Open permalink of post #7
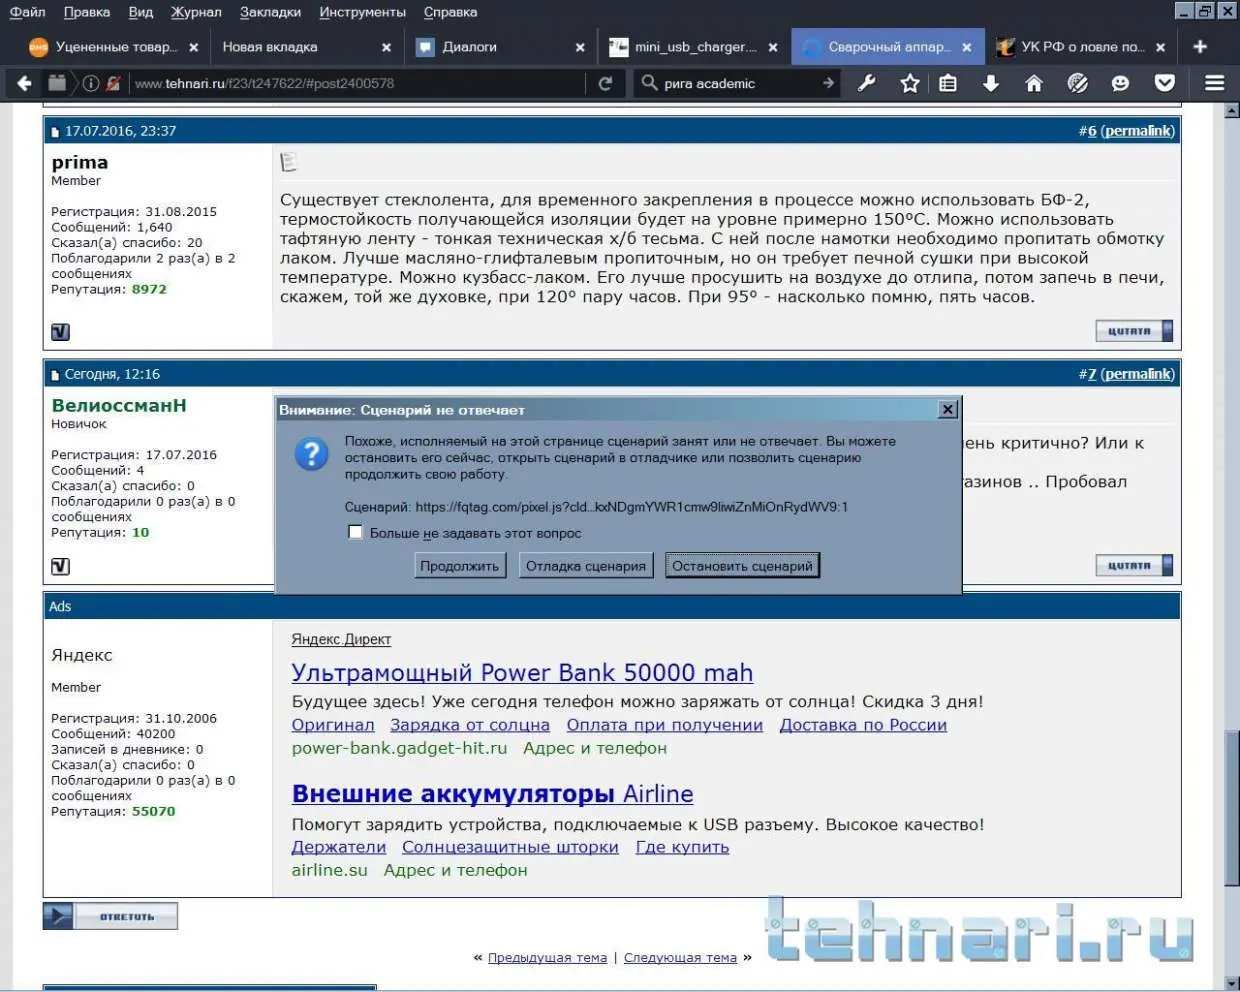Viewport: 1240px width, 992px height. click(1138, 374)
